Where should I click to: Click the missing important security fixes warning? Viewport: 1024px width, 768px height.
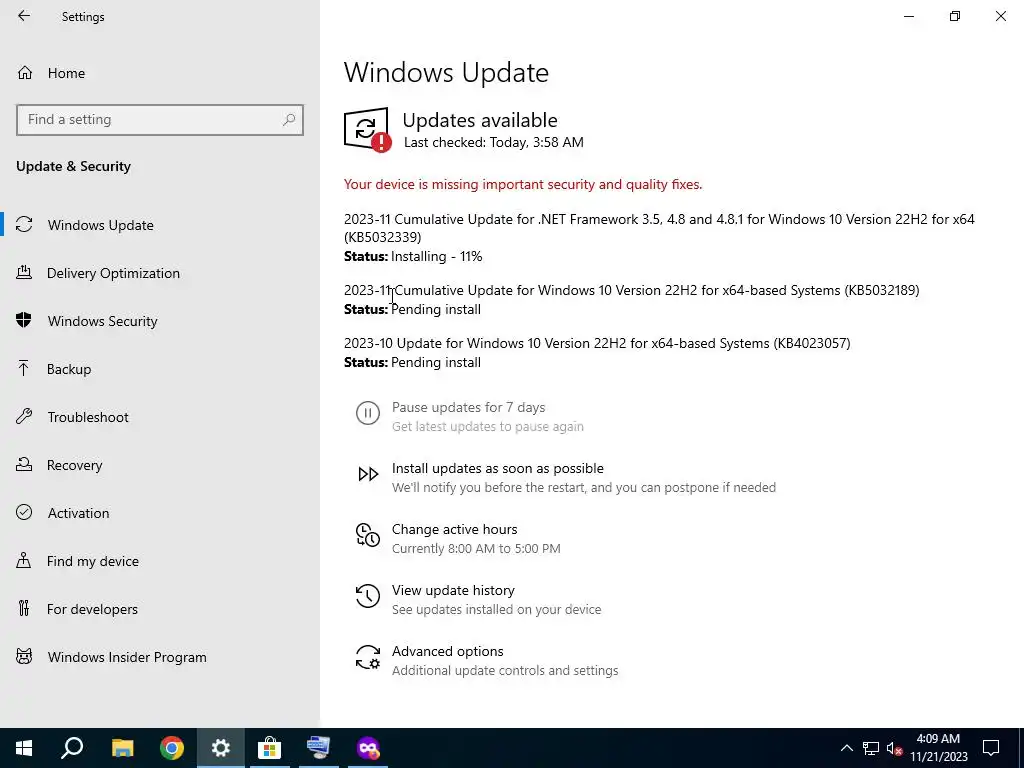pyautogui.click(x=522, y=184)
